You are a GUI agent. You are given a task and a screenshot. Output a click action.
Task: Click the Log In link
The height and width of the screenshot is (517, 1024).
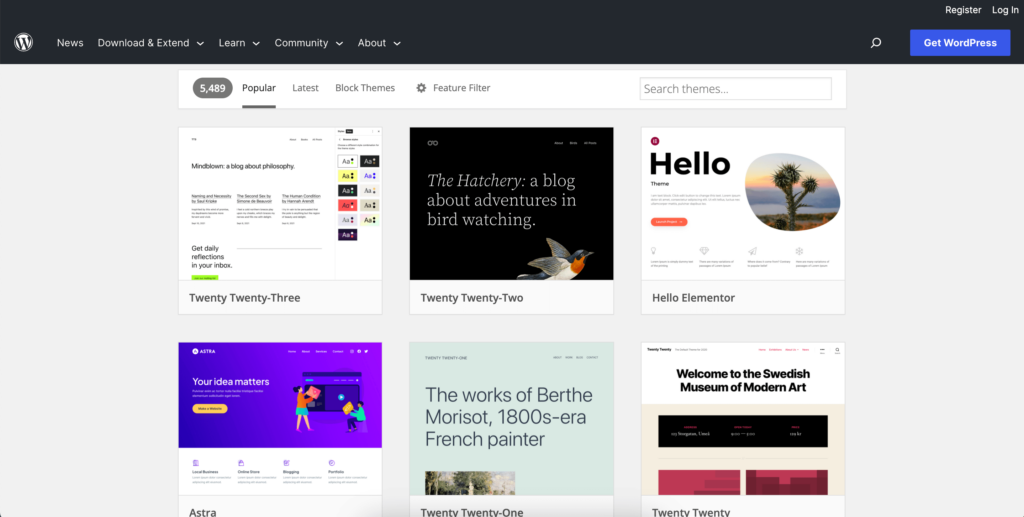(x=1004, y=10)
